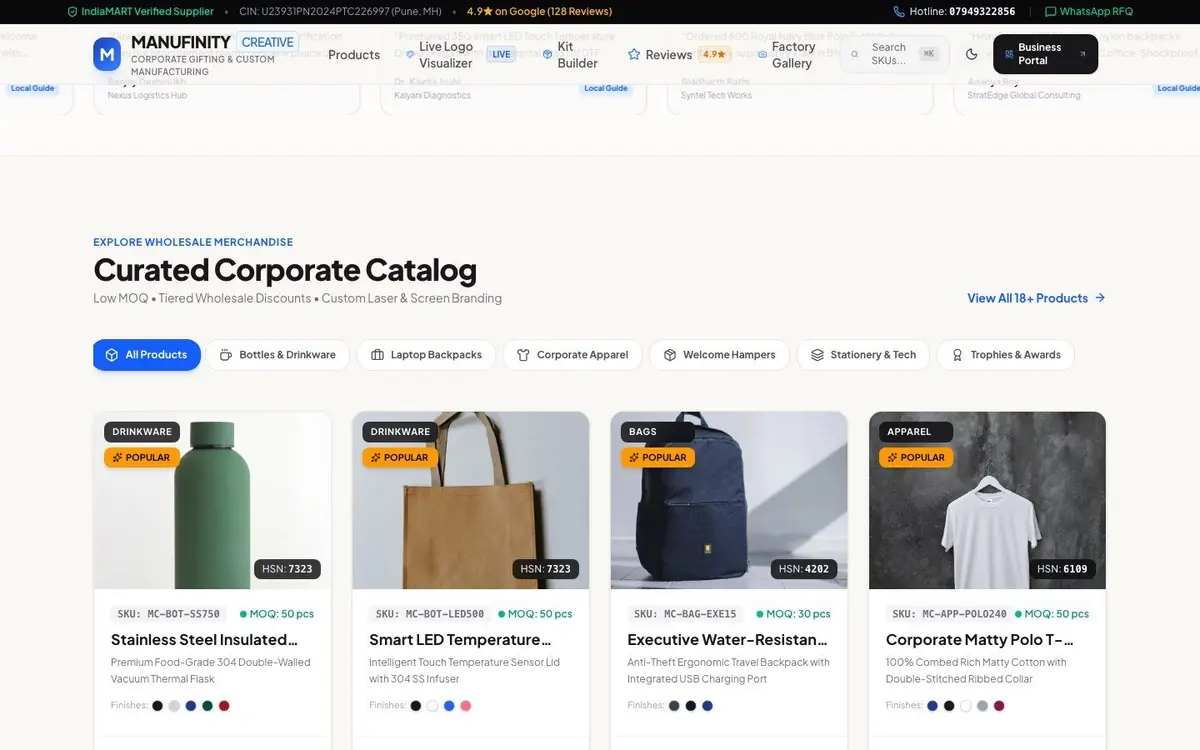The image size is (1200, 750).
Task: Click the IndiaMART verified shield icon
Action: pyautogui.click(x=72, y=12)
